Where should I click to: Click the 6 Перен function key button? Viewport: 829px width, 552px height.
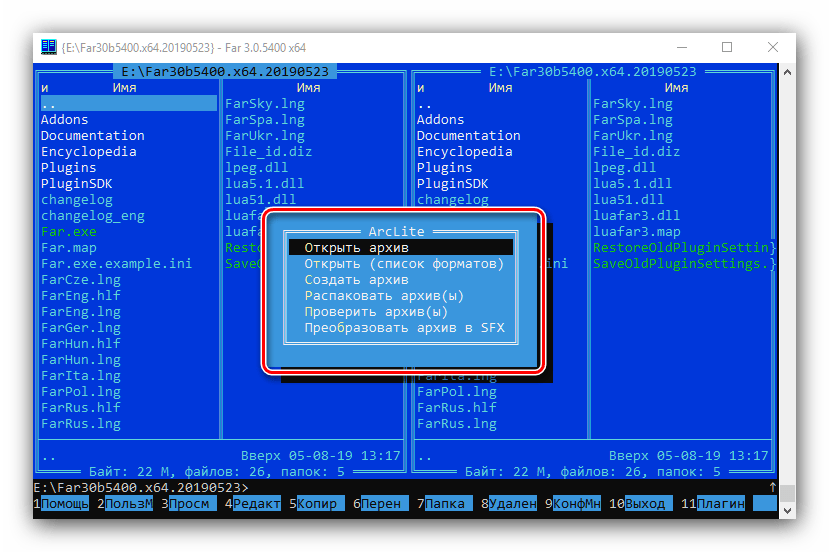point(381,503)
